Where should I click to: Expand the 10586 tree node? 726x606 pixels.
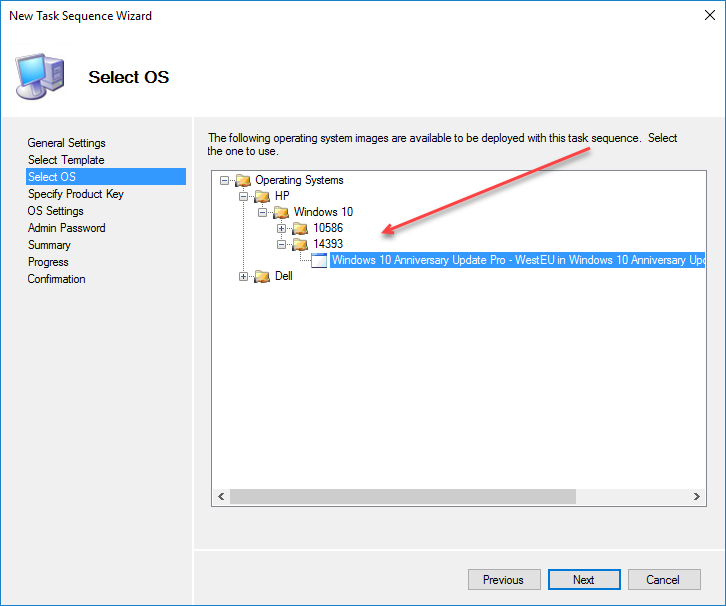(281, 229)
